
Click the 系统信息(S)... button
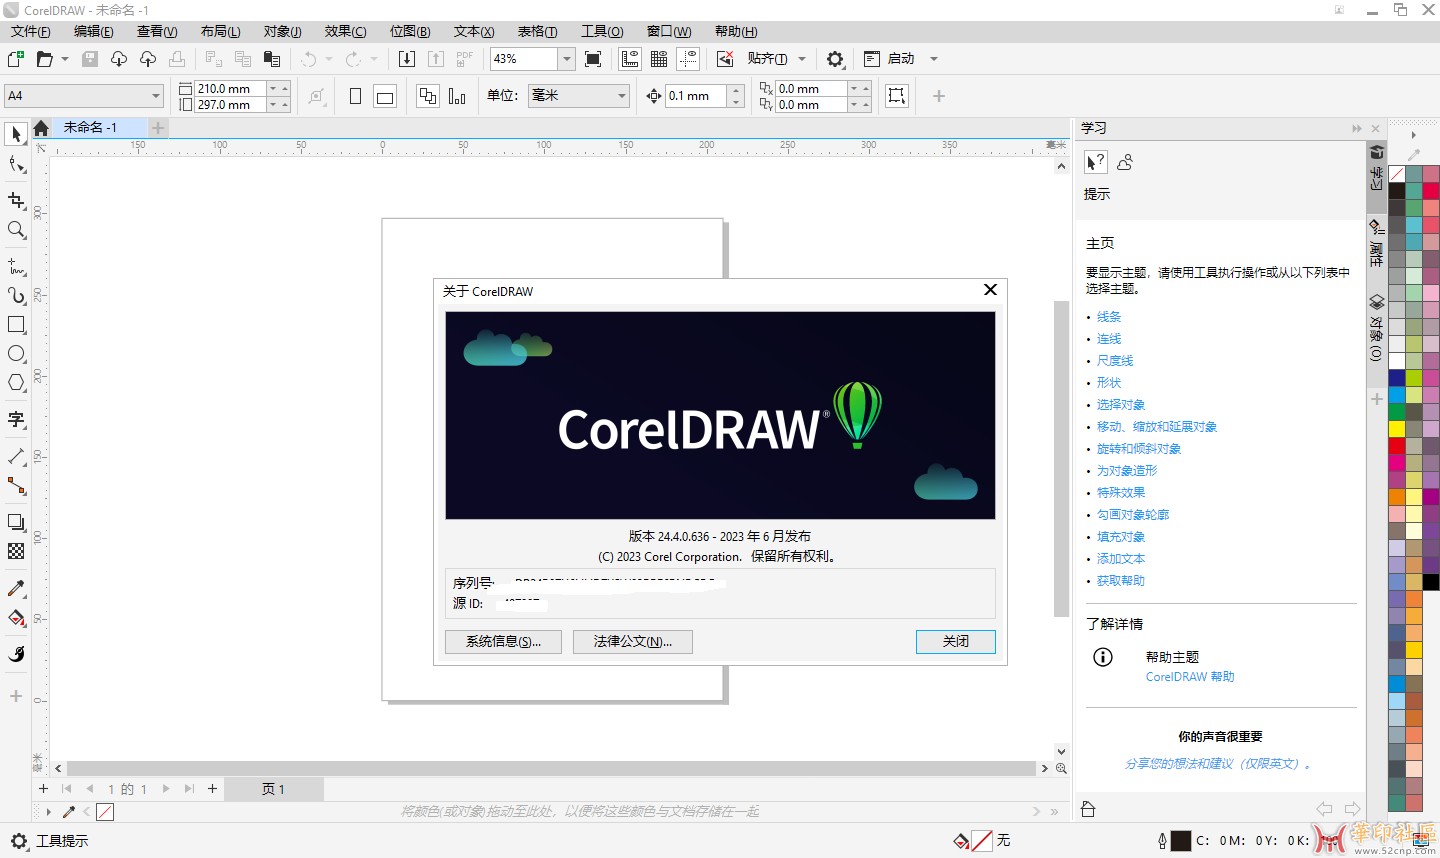pos(503,642)
